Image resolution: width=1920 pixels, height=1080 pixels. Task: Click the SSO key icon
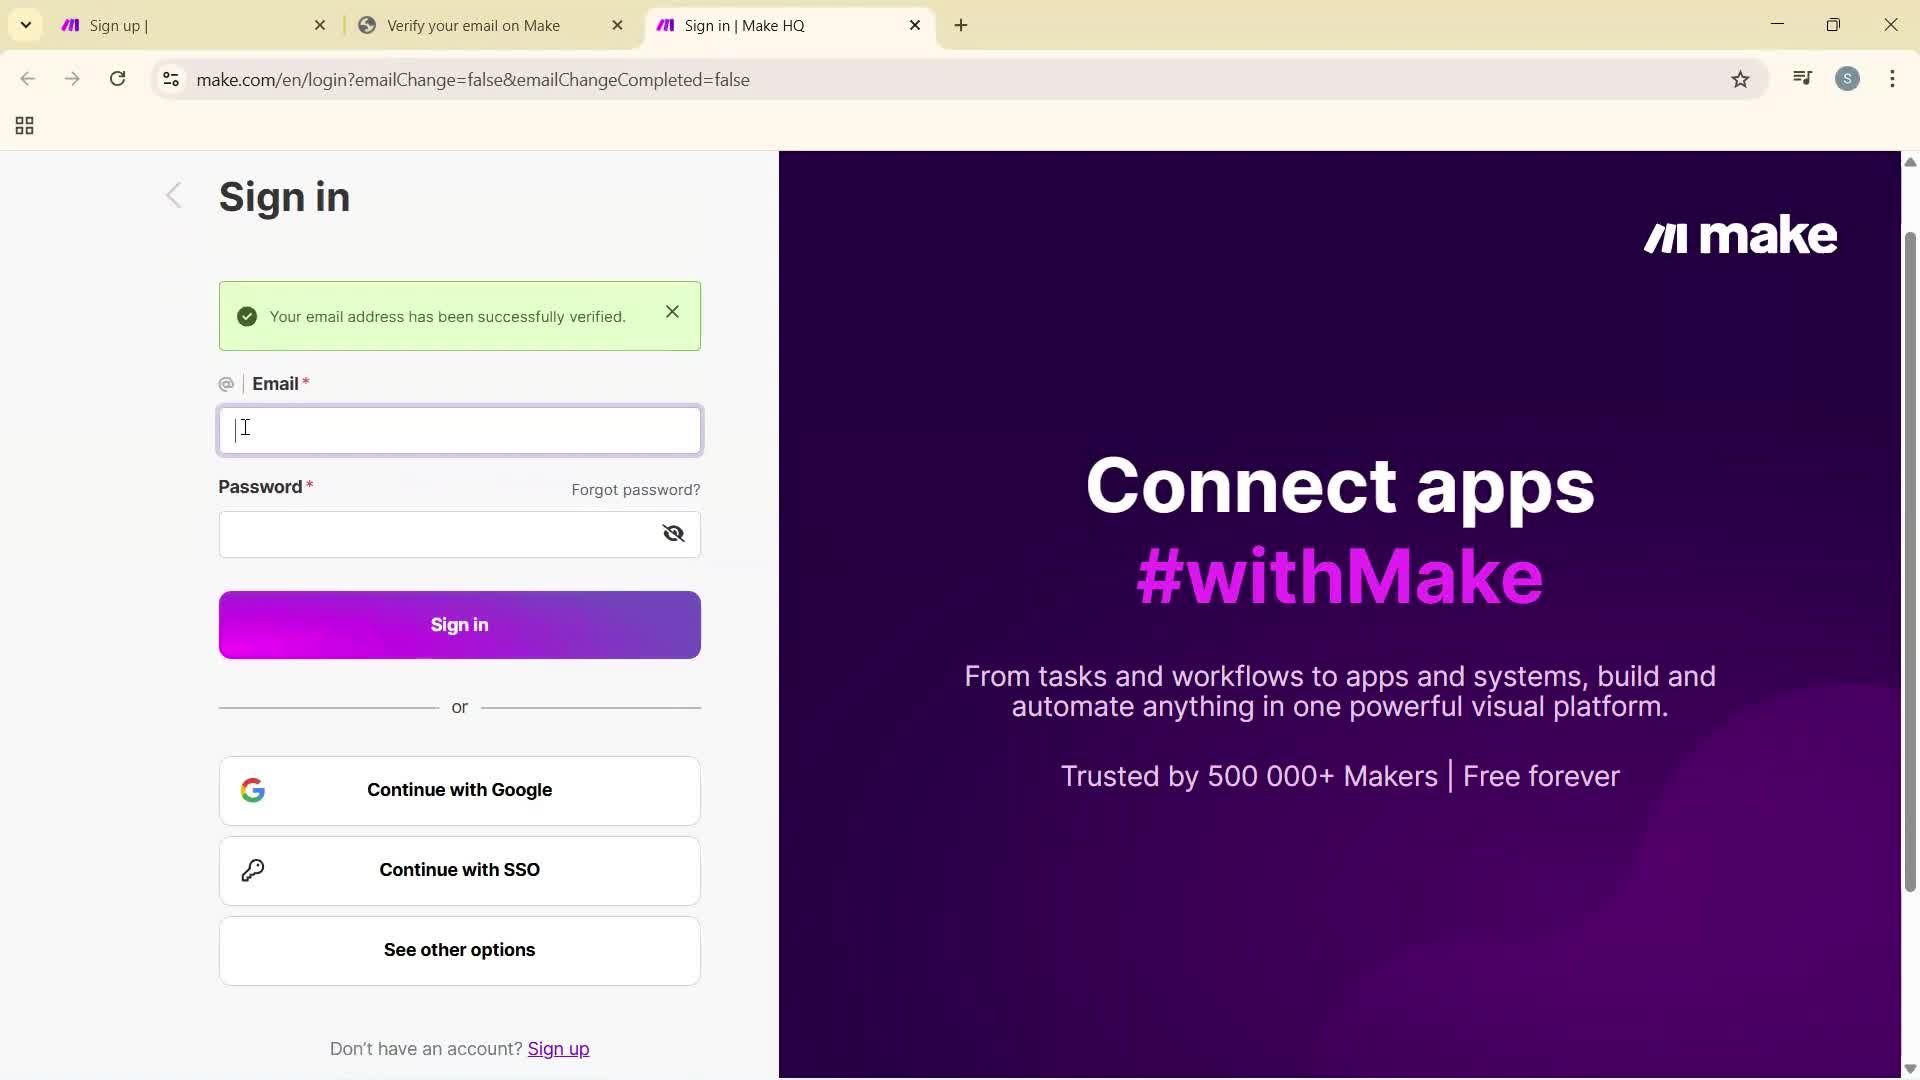253,869
